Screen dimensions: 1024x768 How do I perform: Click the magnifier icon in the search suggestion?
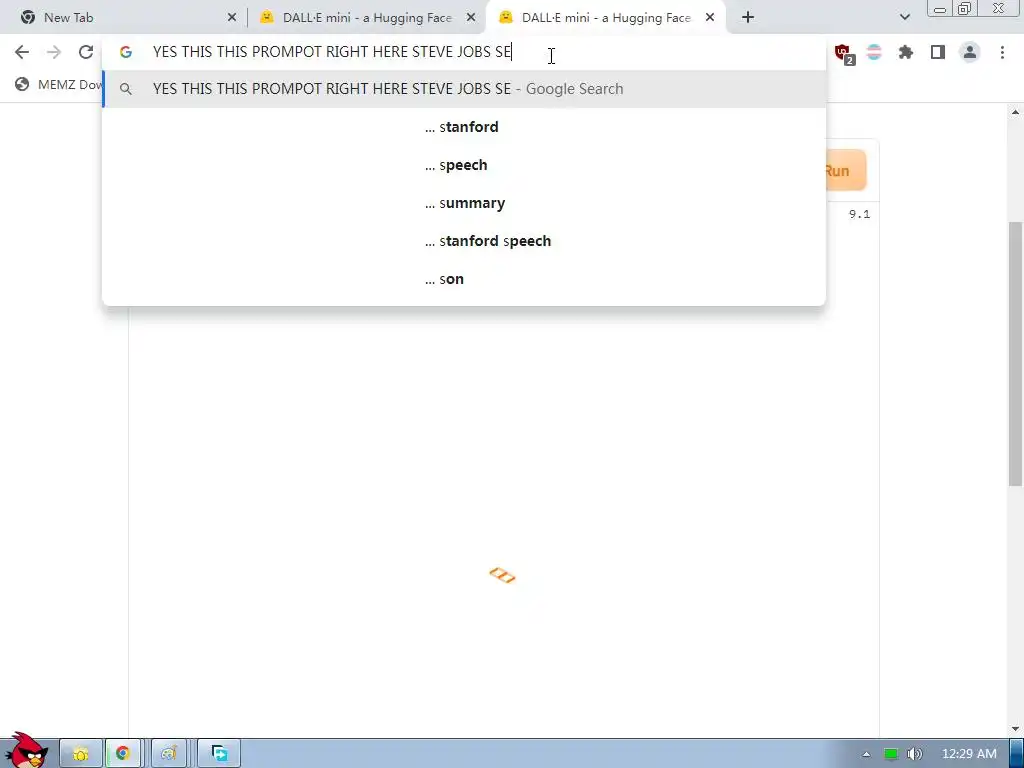[126, 89]
